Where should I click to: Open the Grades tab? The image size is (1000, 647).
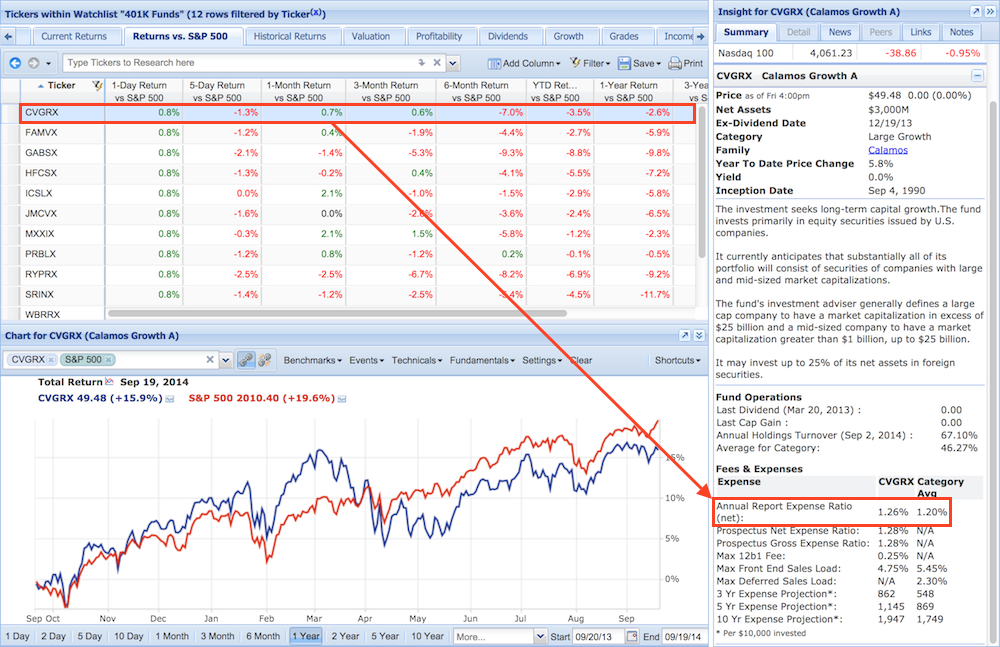[624, 36]
